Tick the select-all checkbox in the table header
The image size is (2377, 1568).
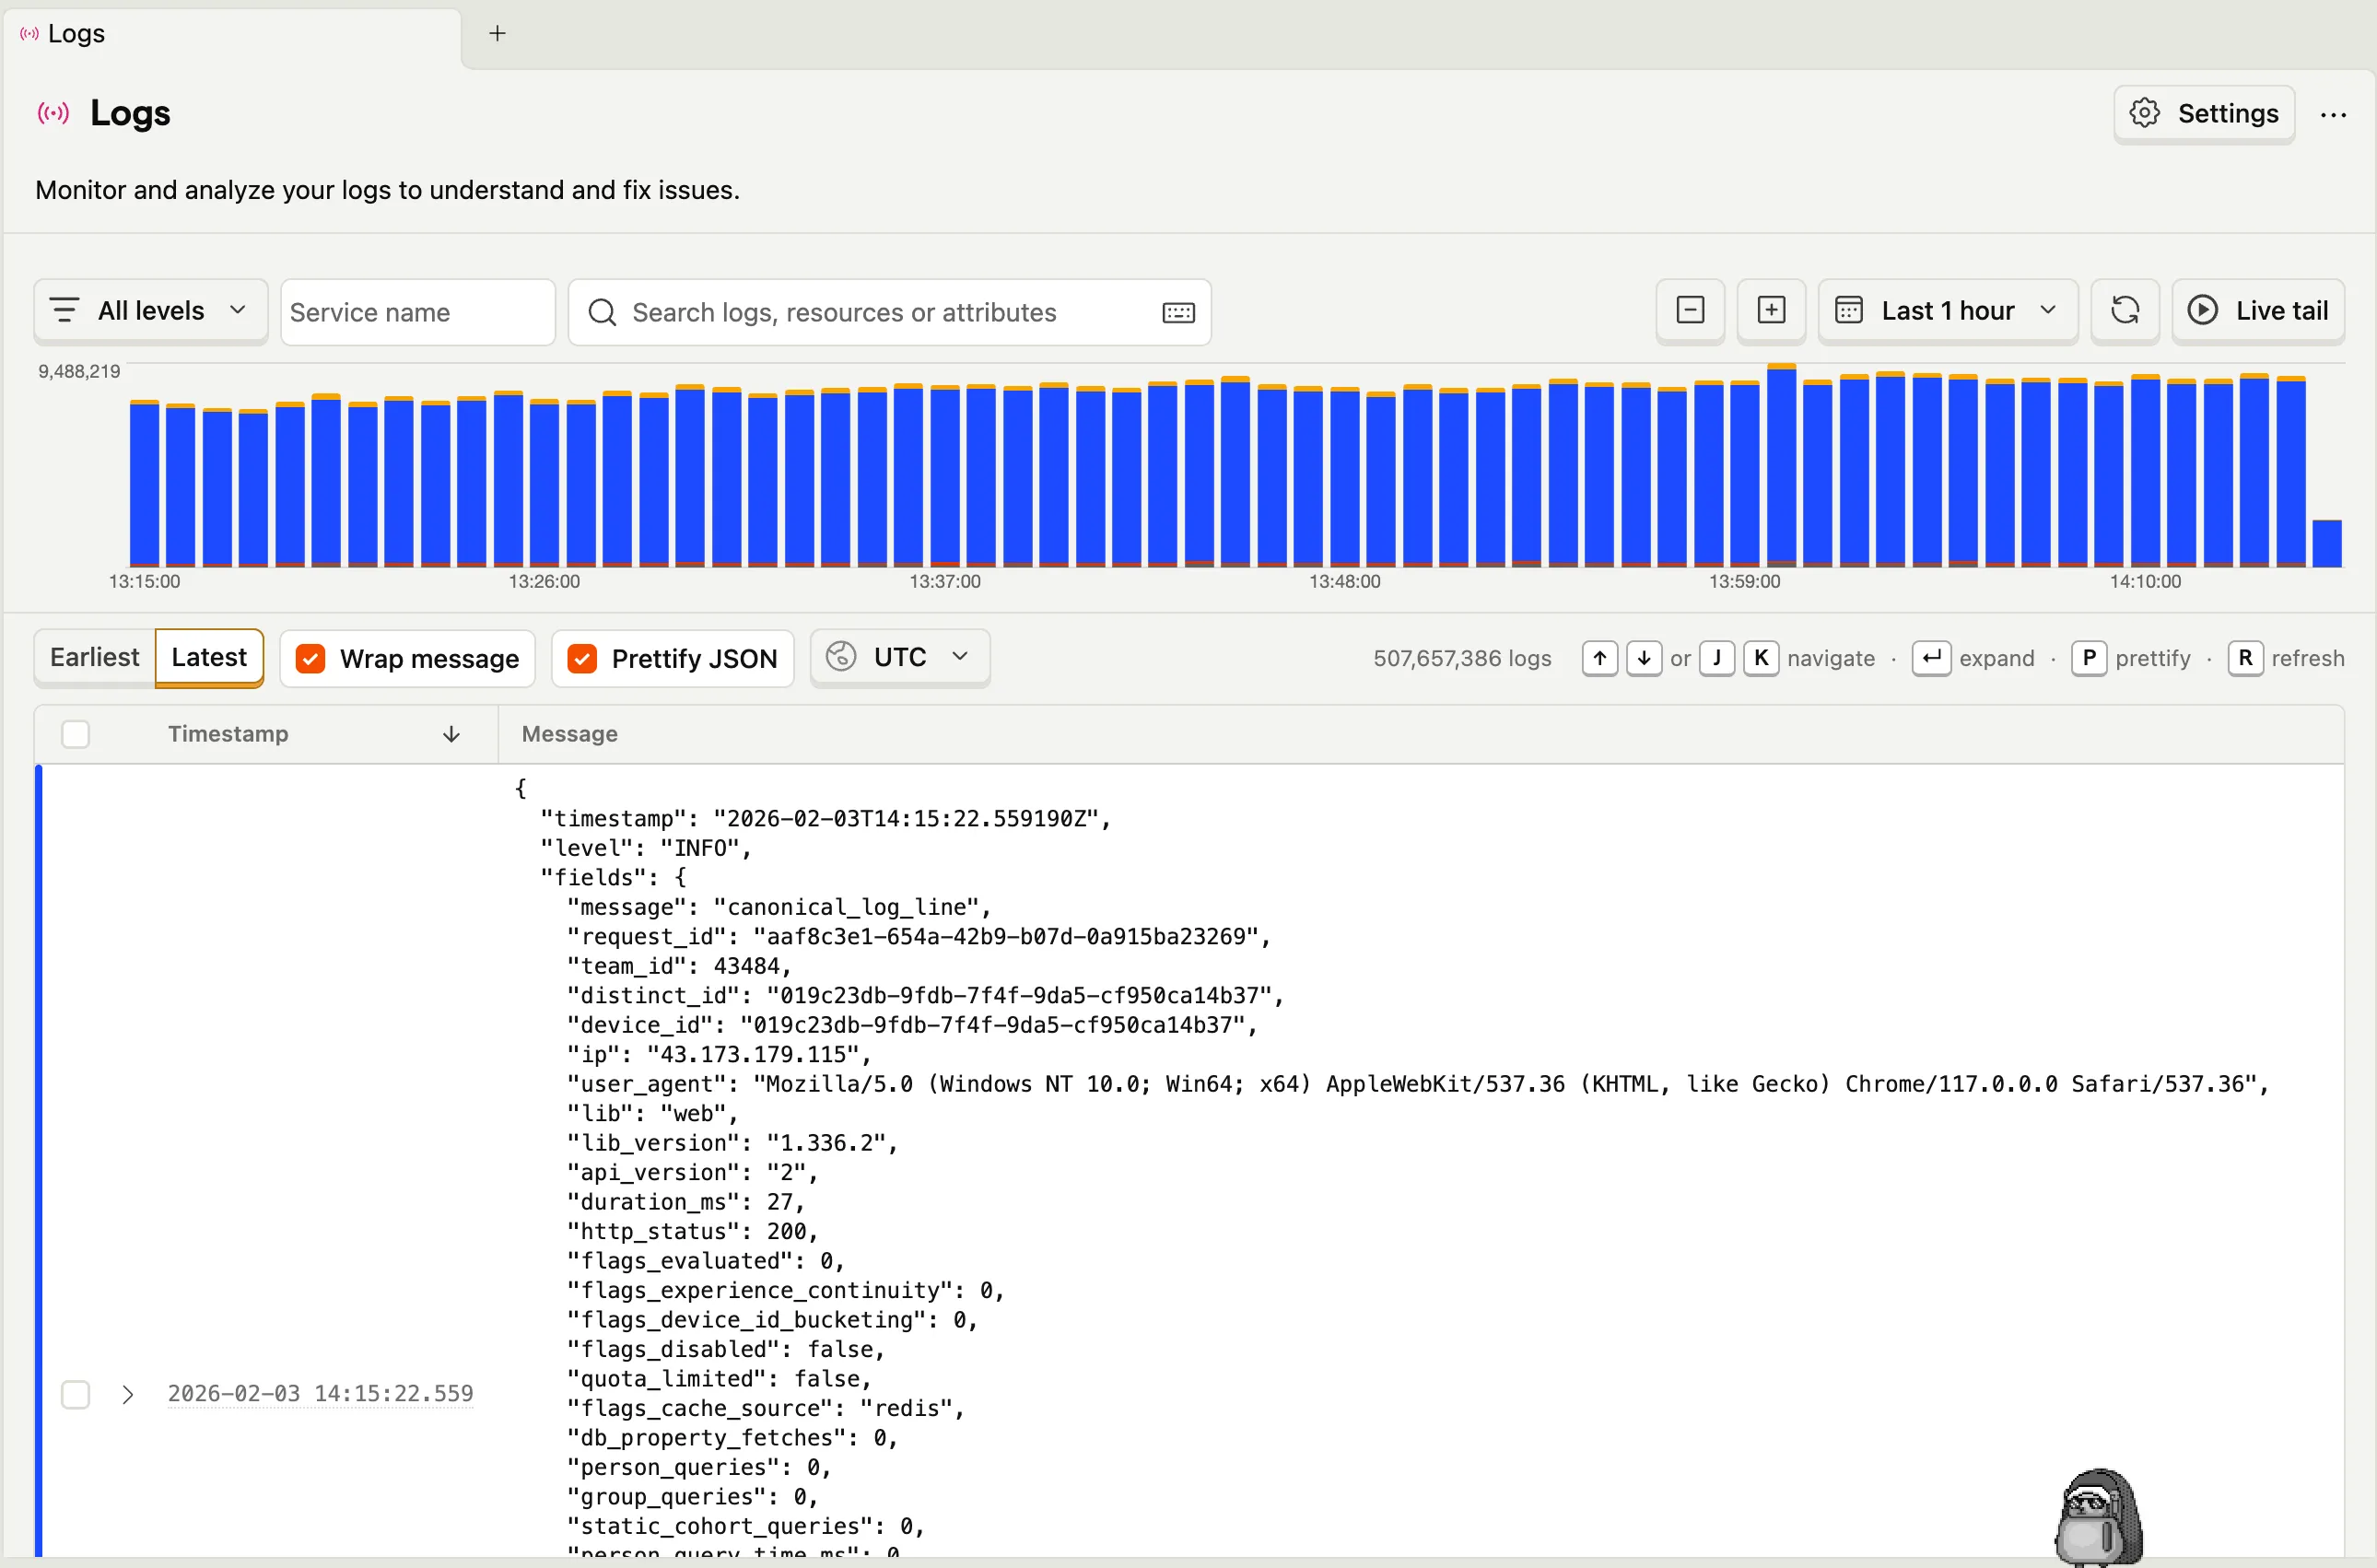pos(75,733)
